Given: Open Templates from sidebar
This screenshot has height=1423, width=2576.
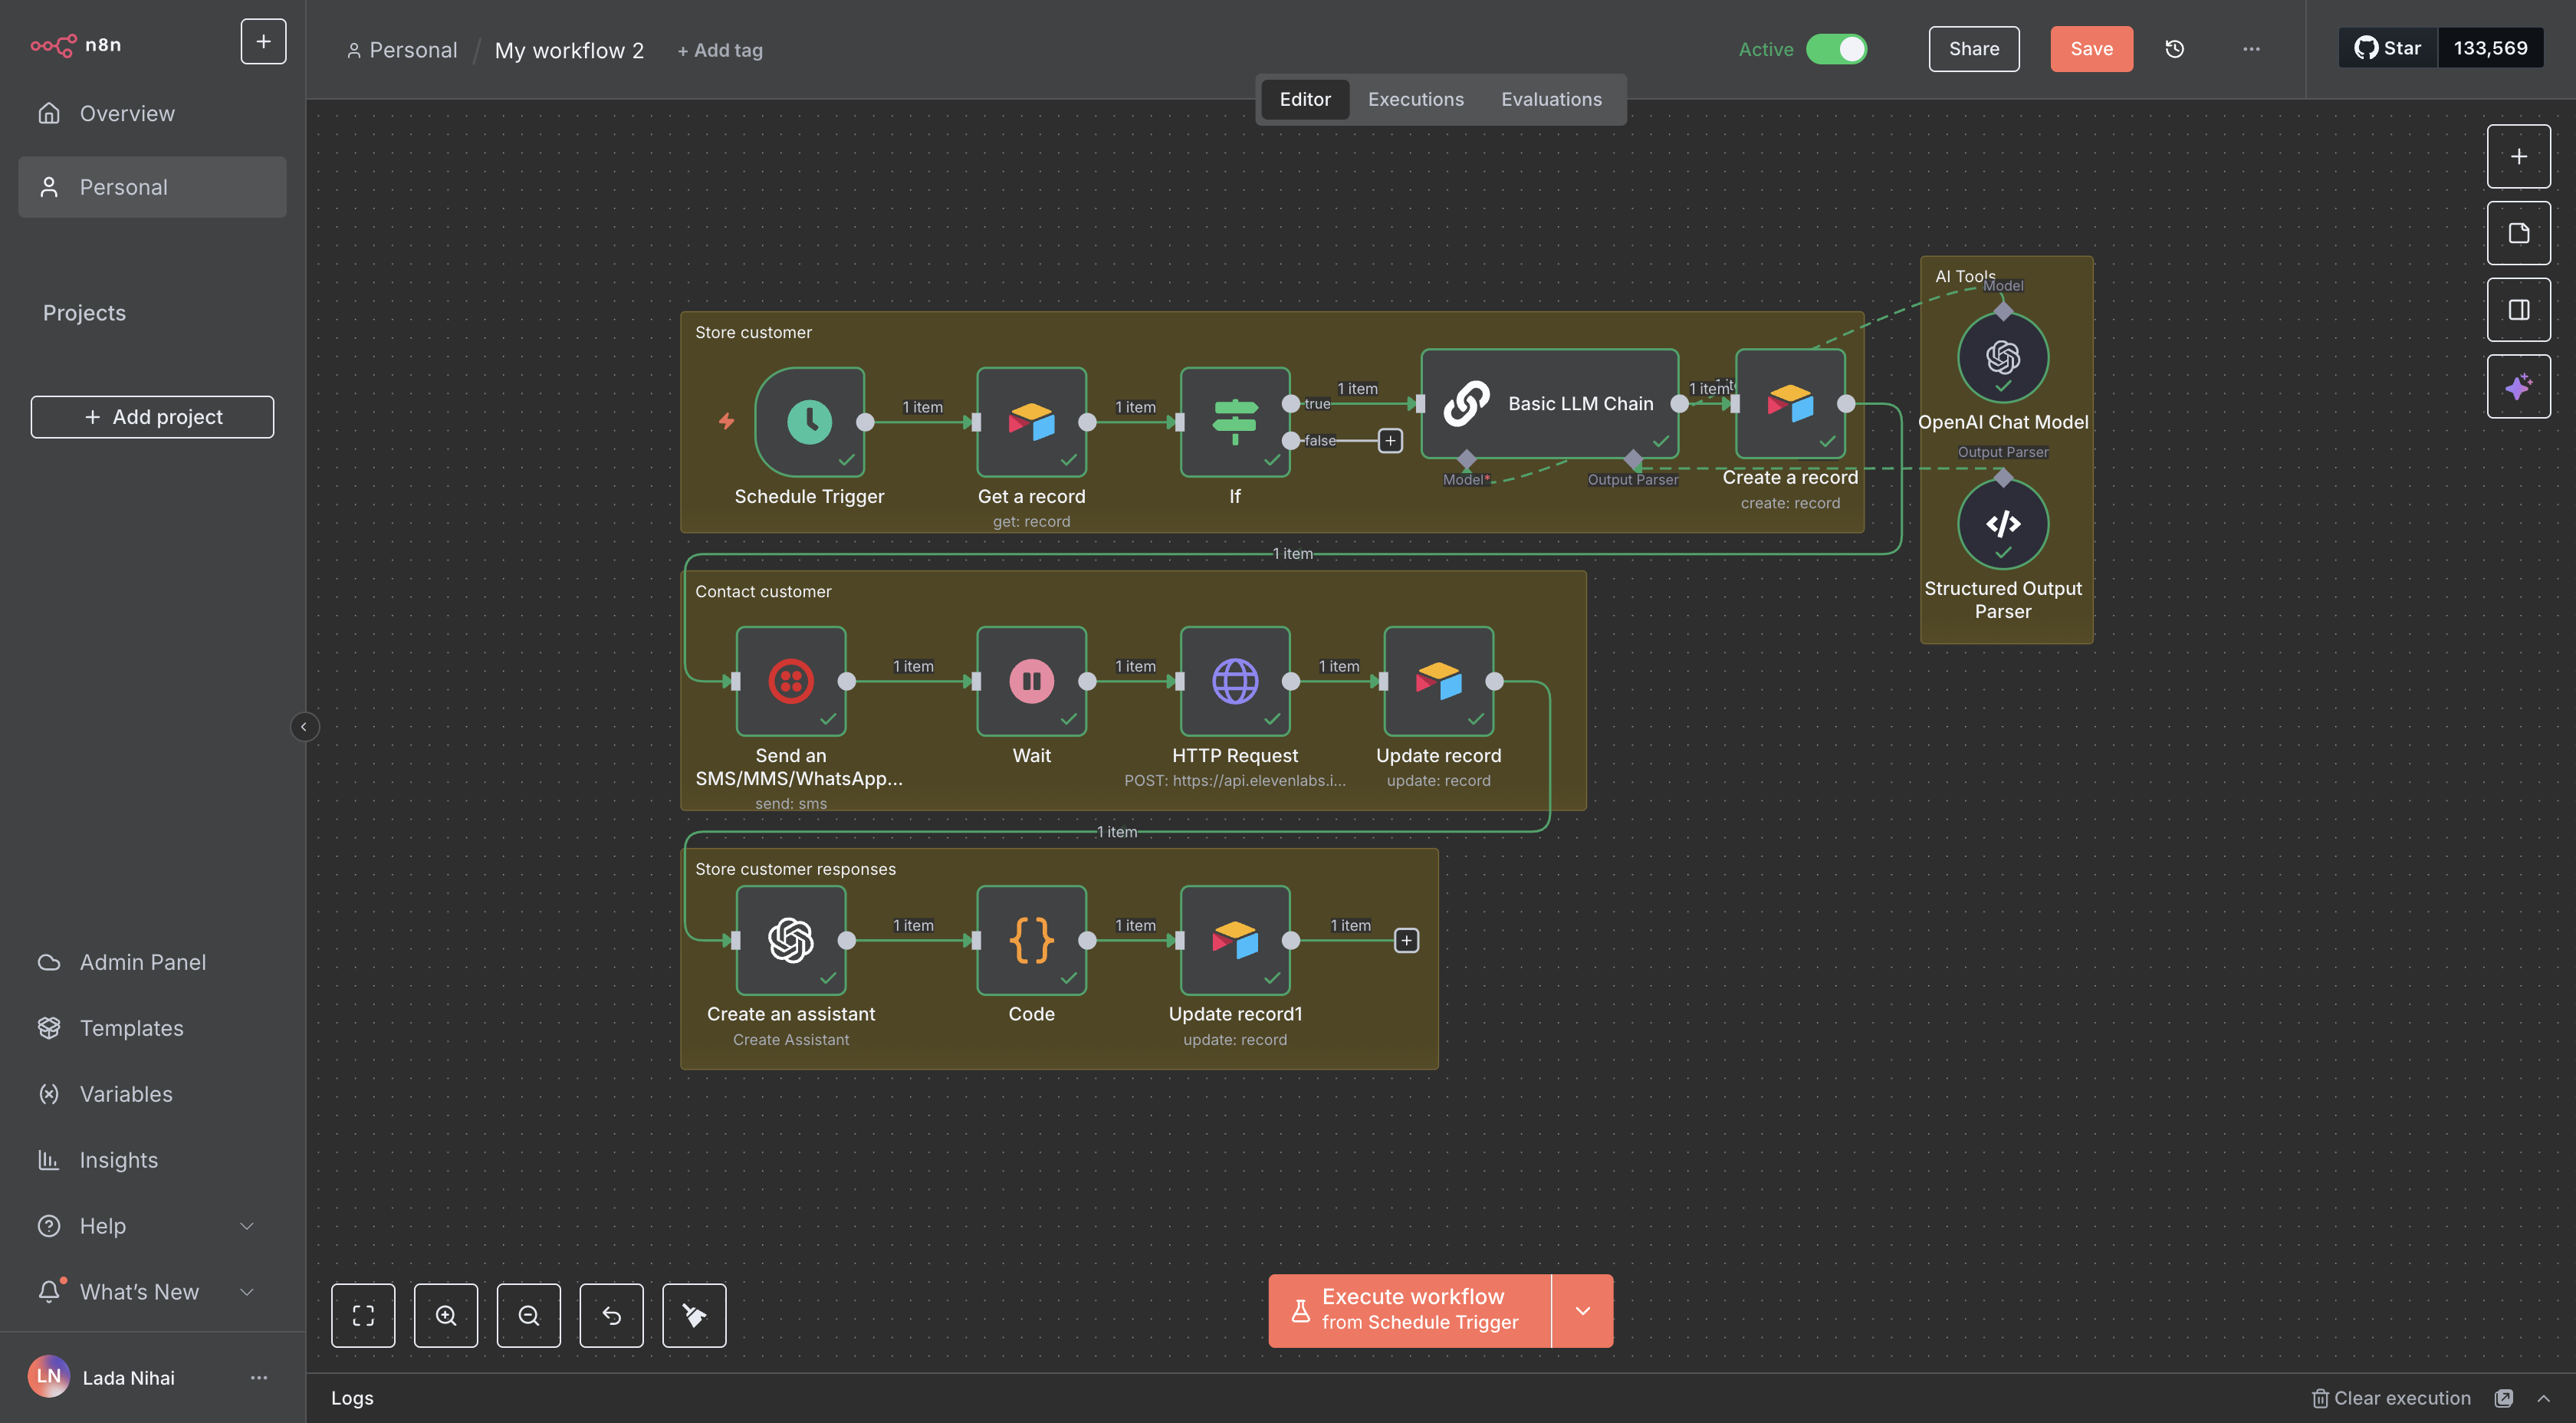Looking at the screenshot, I should point(151,1028).
